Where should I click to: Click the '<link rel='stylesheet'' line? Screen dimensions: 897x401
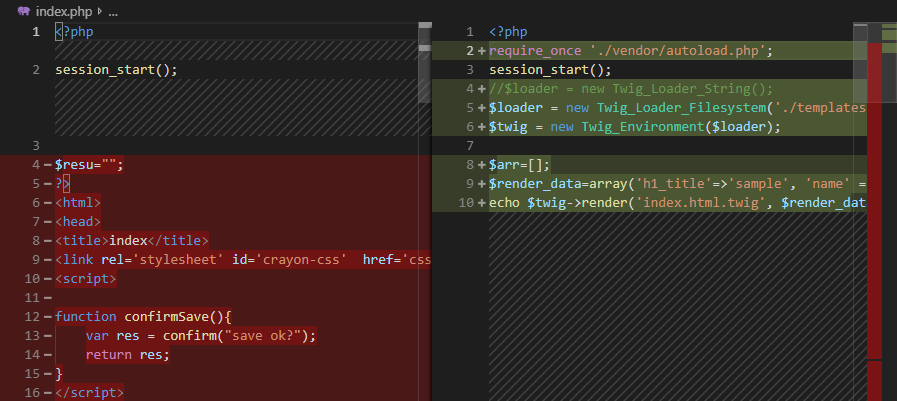(x=243, y=260)
